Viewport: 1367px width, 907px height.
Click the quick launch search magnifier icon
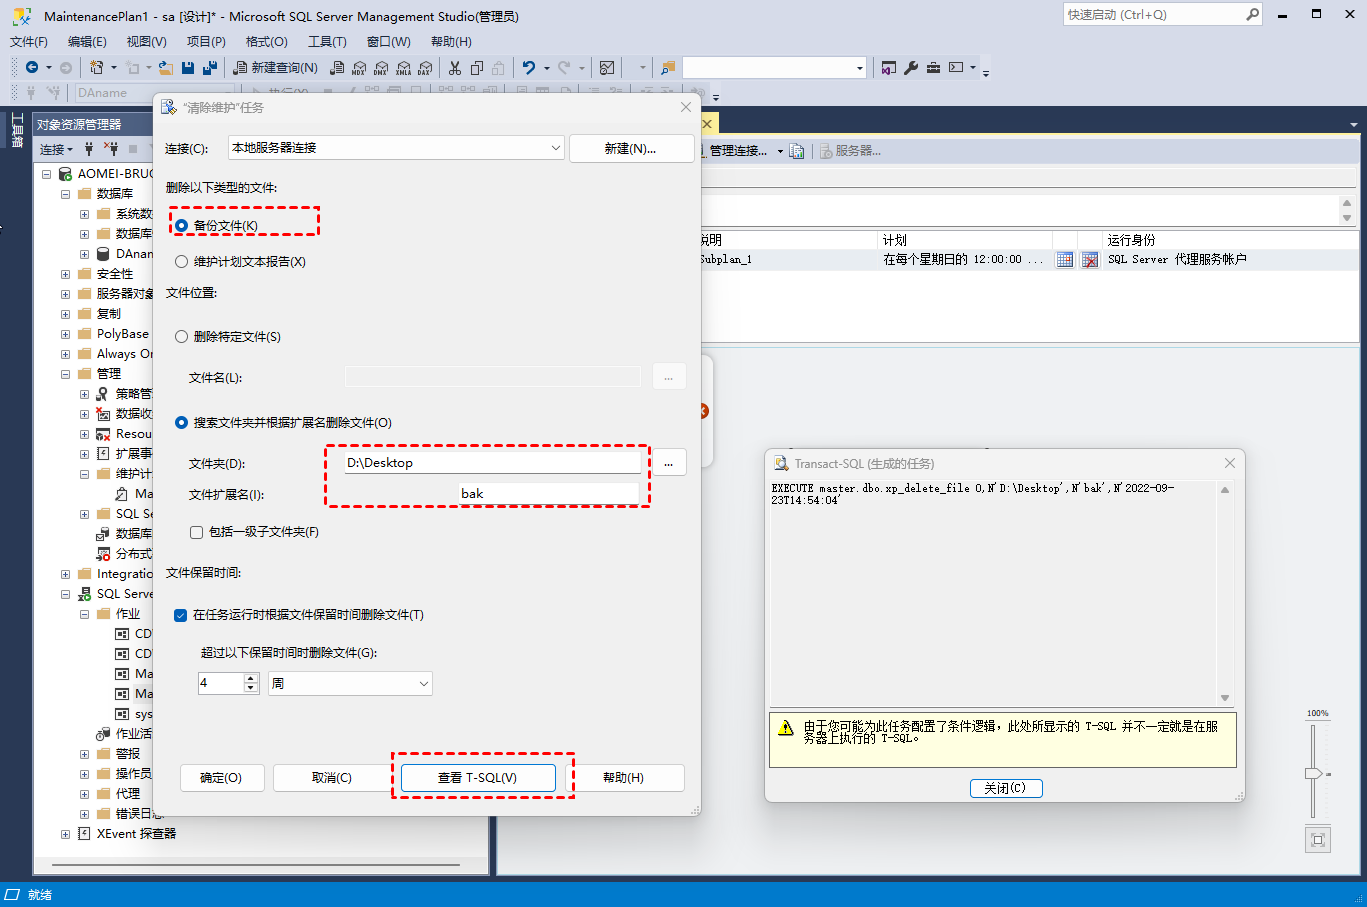pyautogui.click(x=1252, y=14)
